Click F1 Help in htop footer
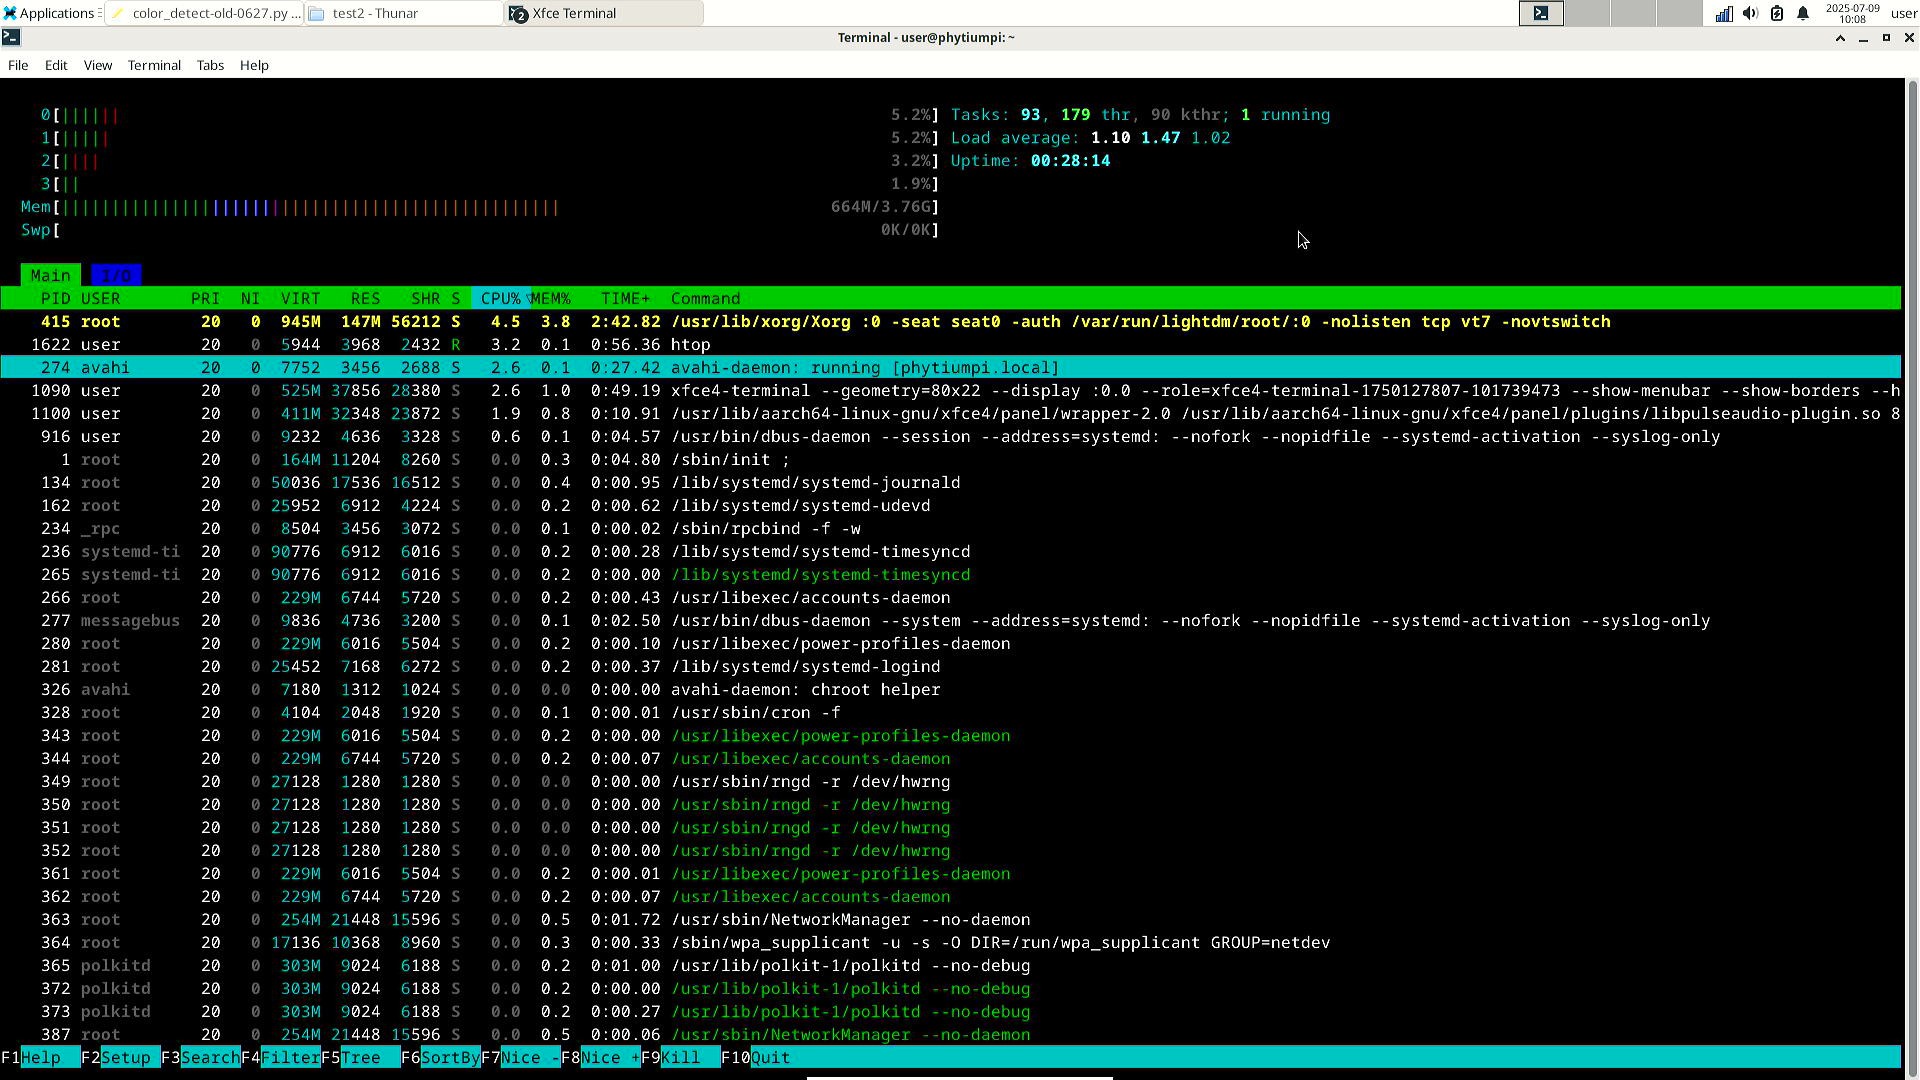This screenshot has height=1080, width=1920. [x=40, y=1058]
